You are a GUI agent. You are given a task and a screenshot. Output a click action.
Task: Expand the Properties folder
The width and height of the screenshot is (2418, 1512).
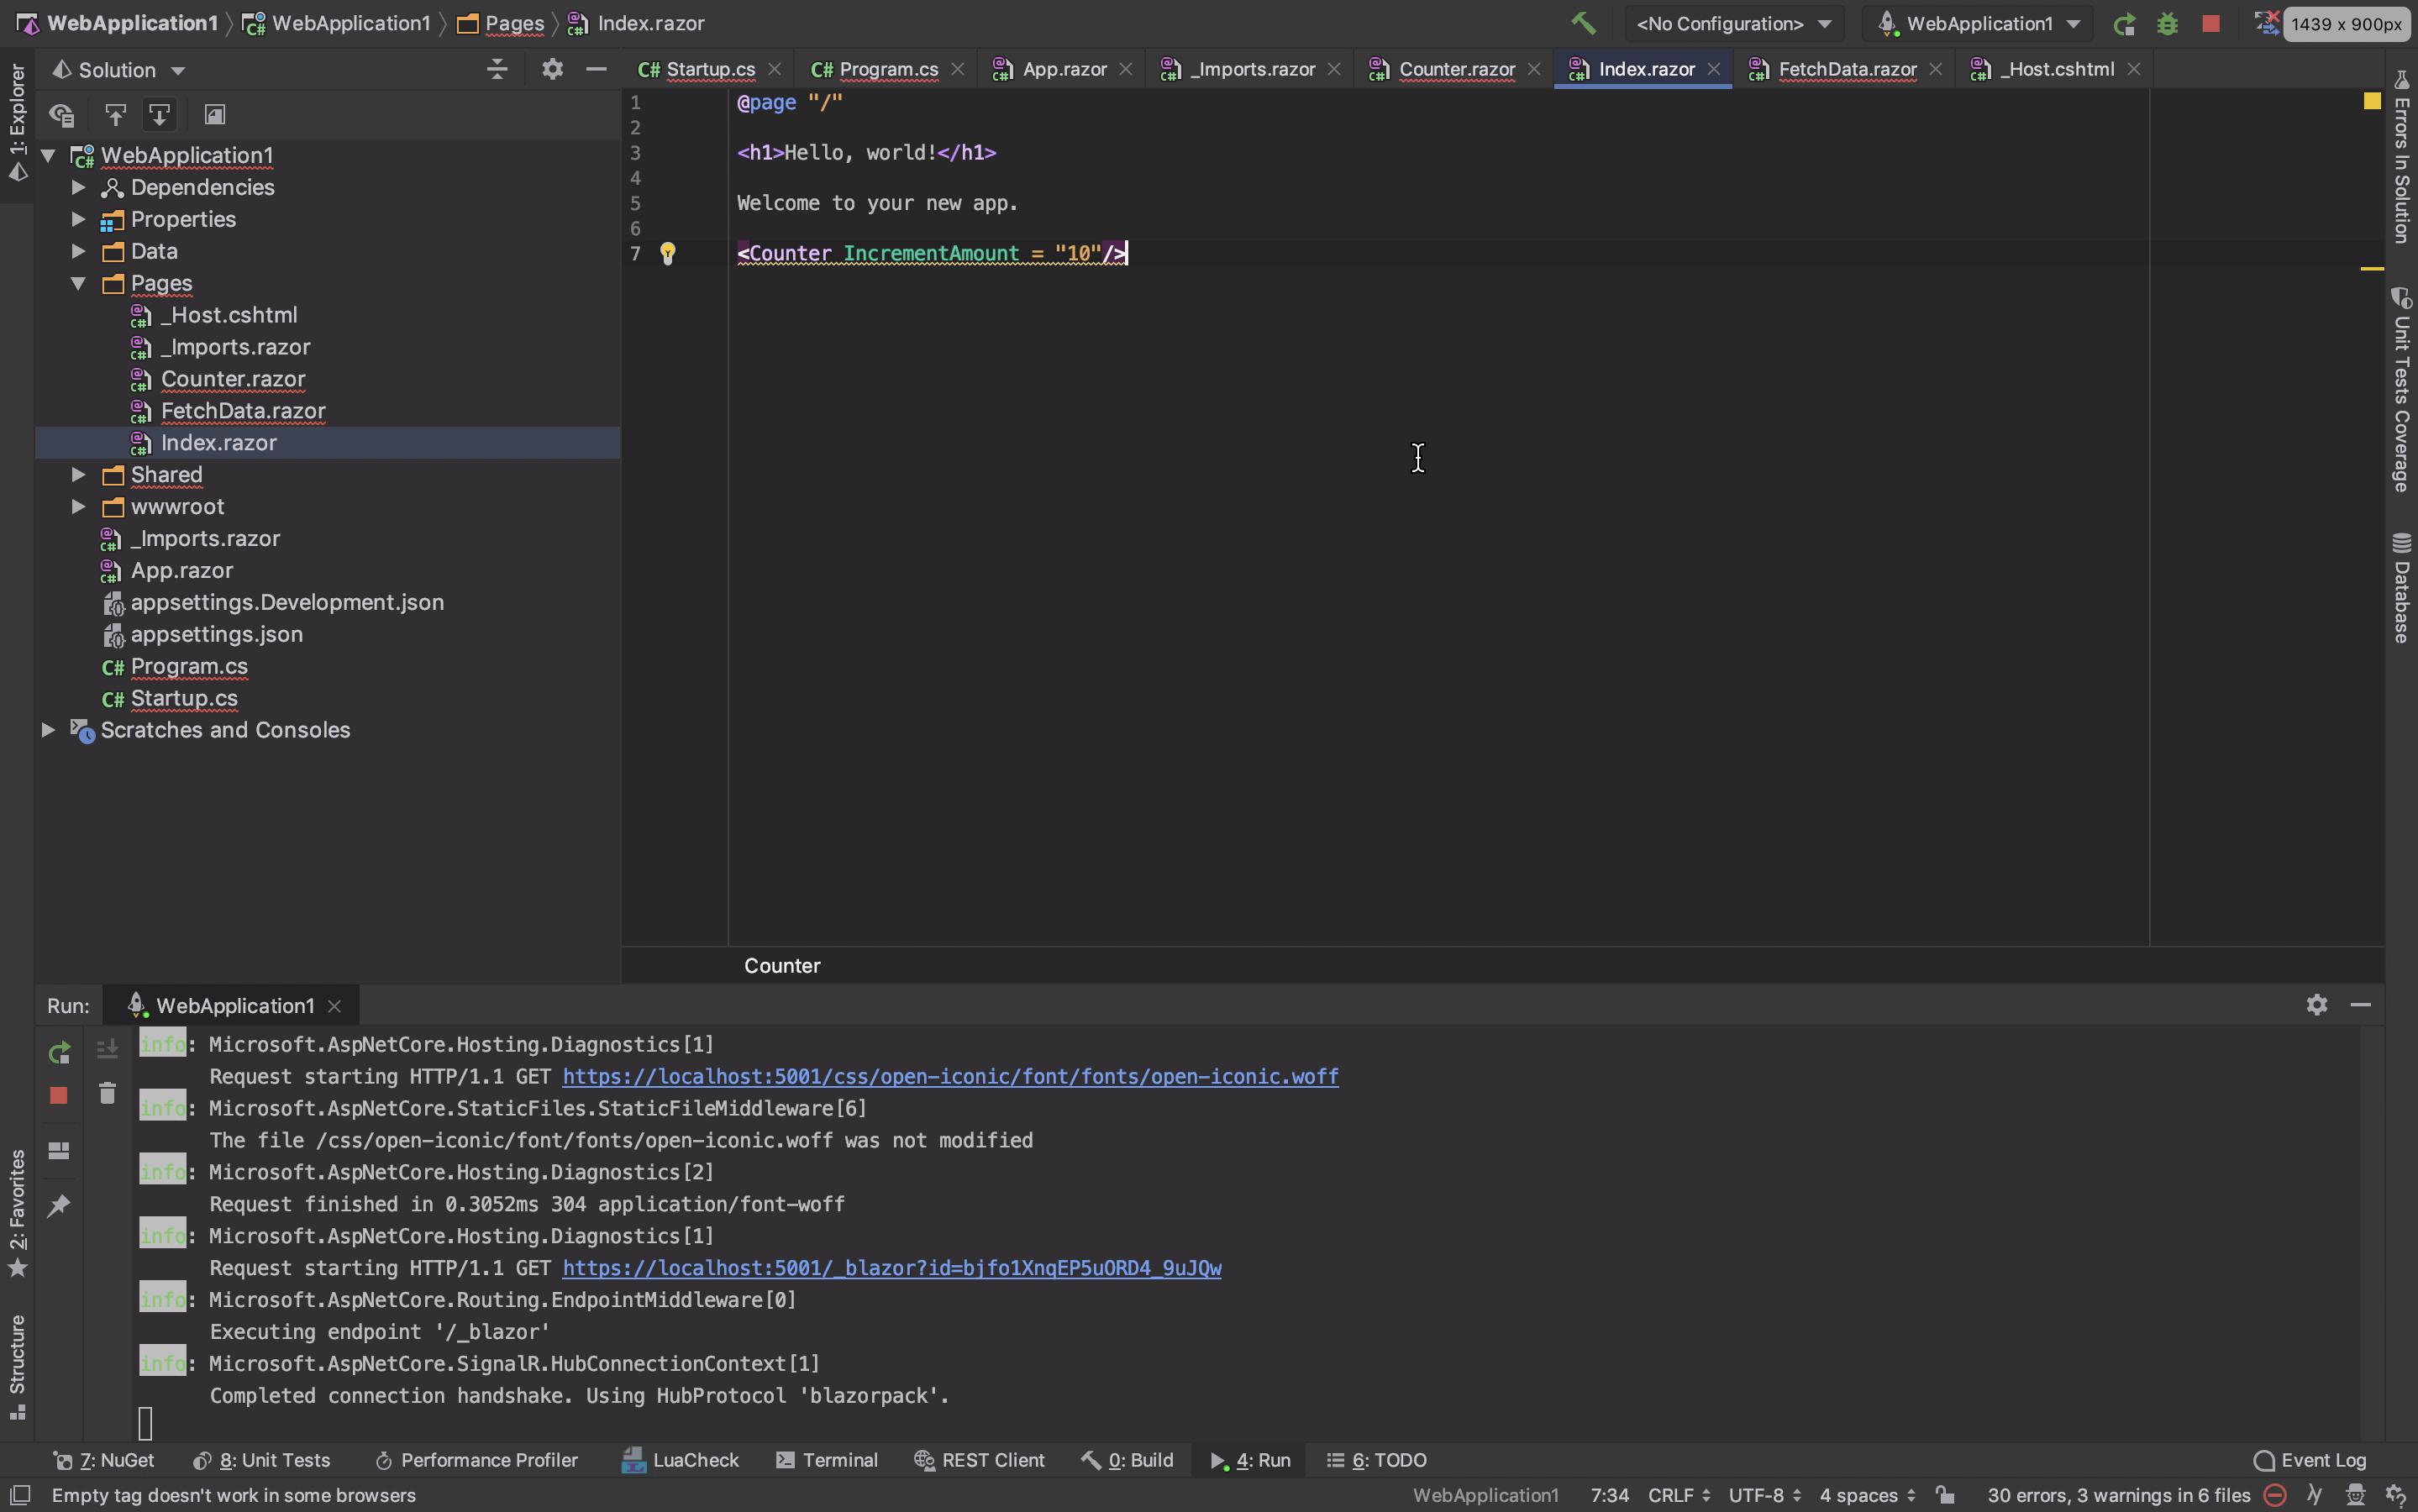pyautogui.click(x=78, y=219)
